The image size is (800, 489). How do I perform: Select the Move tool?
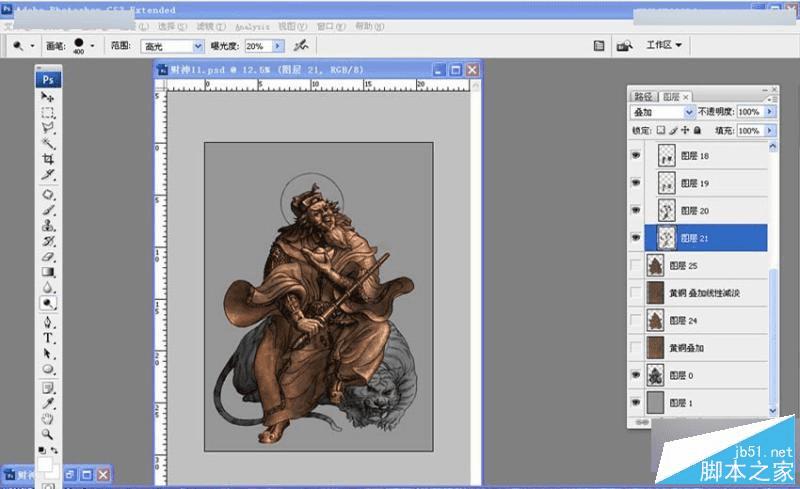tap(48, 97)
